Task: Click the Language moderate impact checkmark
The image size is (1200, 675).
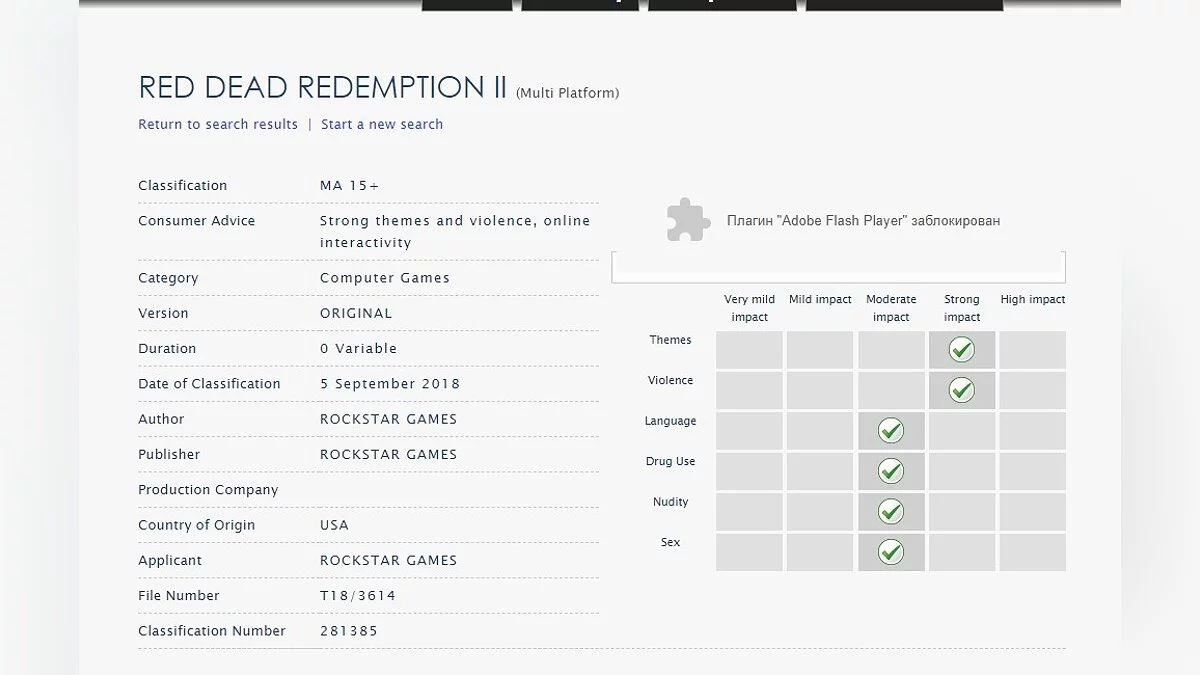Action: click(x=891, y=431)
